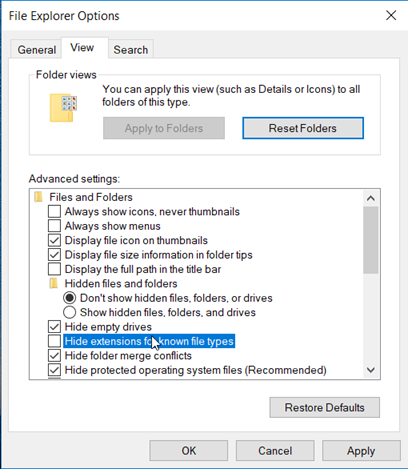This screenshot has height=469, width=408.
Task: Uncheck Hide empty drives
Action: (54, 327)
